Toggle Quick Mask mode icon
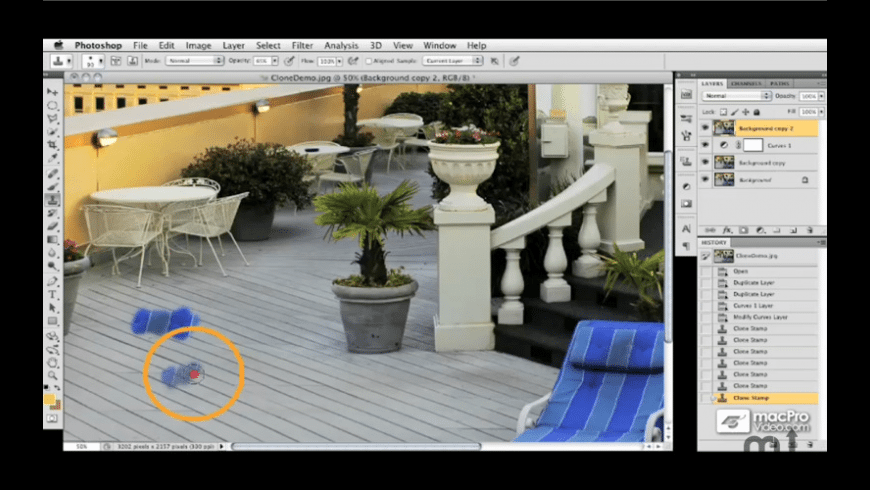The image size is (870, 490). [x=52, y=418]
